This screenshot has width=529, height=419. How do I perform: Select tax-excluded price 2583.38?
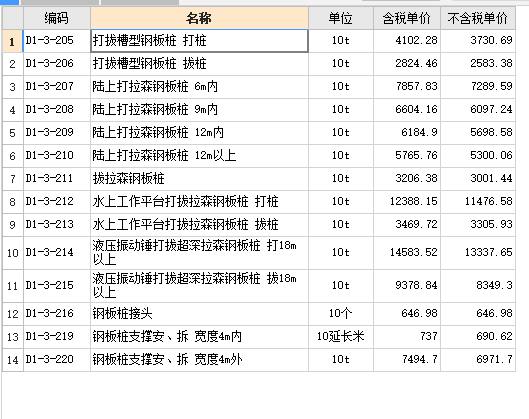click(478, 64)
